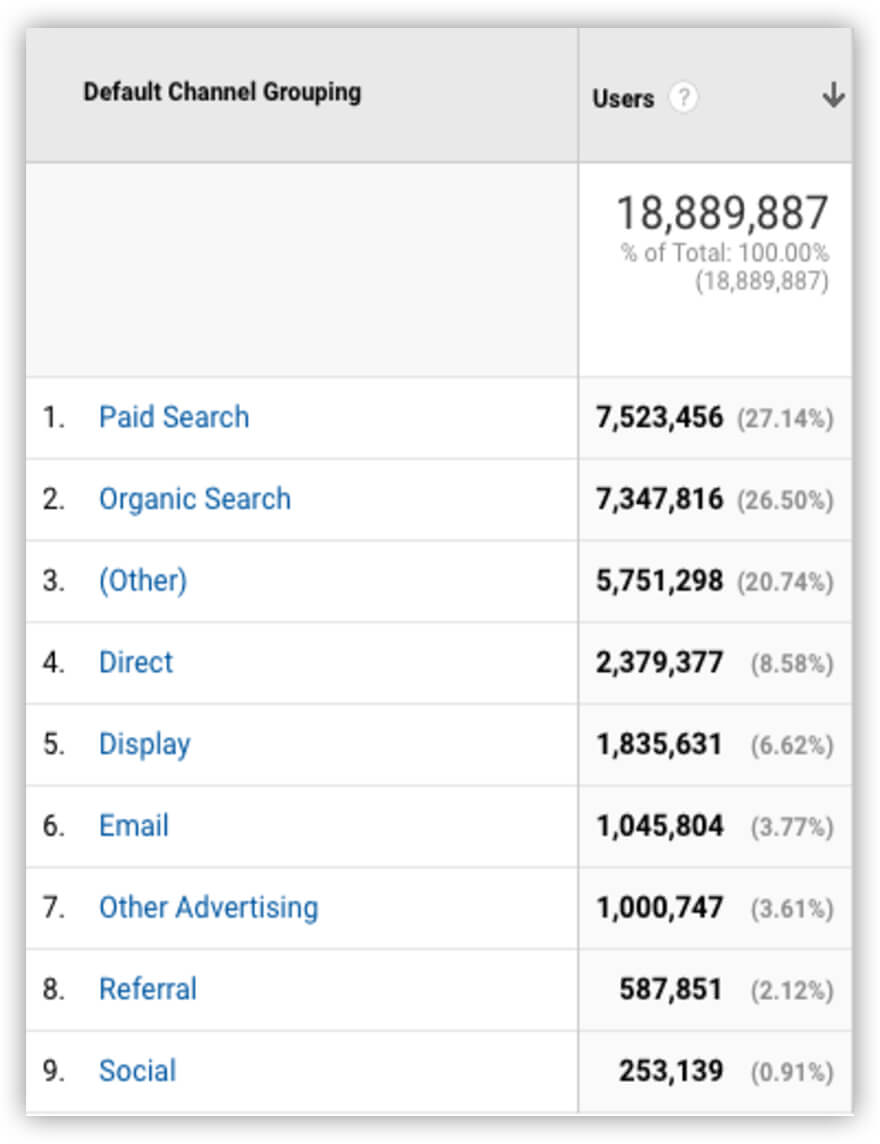Viewport: 880px width, 1144px height.
Task: Click the Default Channel Grouping column header
Action: [x=222, y=92]
